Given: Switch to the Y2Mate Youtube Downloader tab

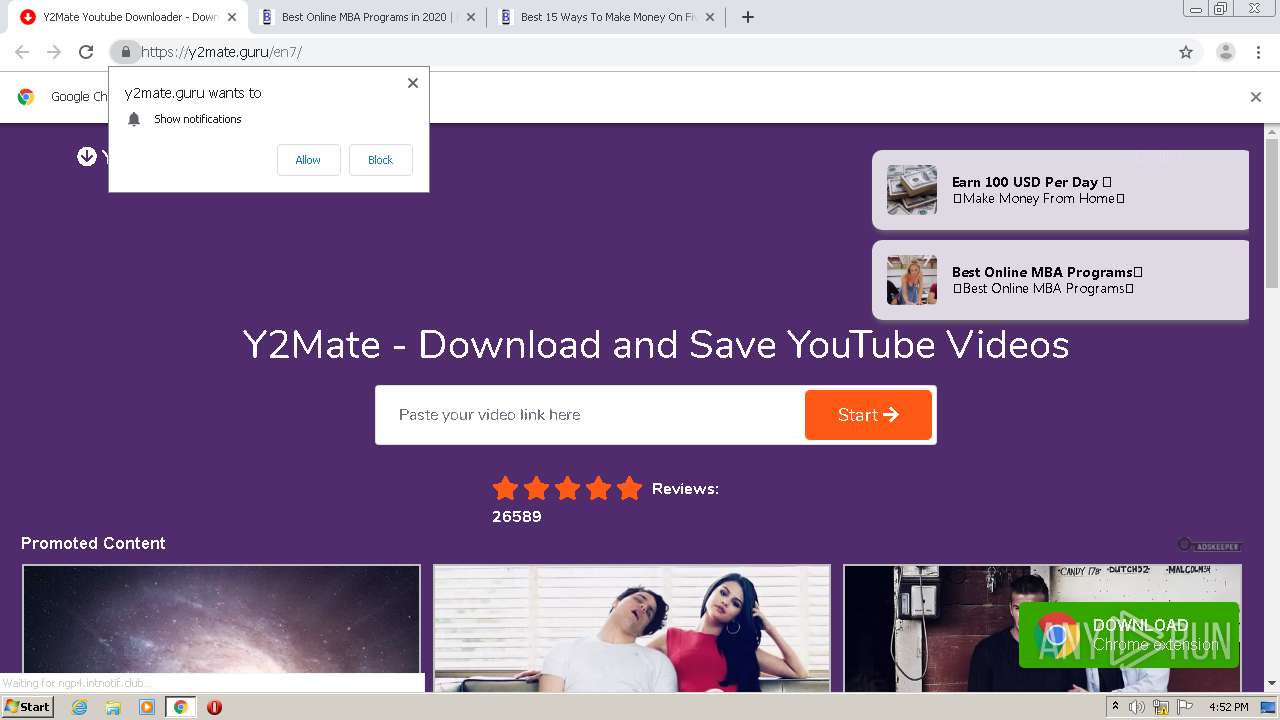Looking at the screenshot, I should click(x=128, y=17).
